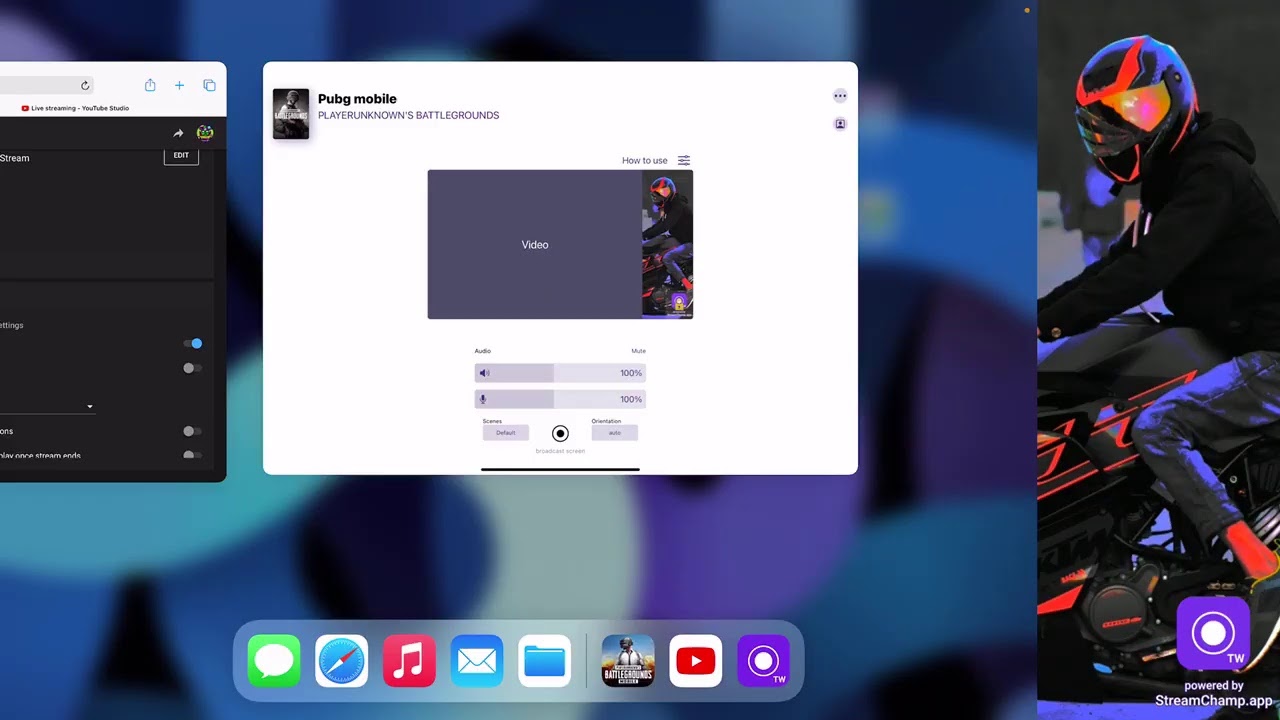Start broadcast with the record button
The image size is (1280, 720).
click(560, 433)
